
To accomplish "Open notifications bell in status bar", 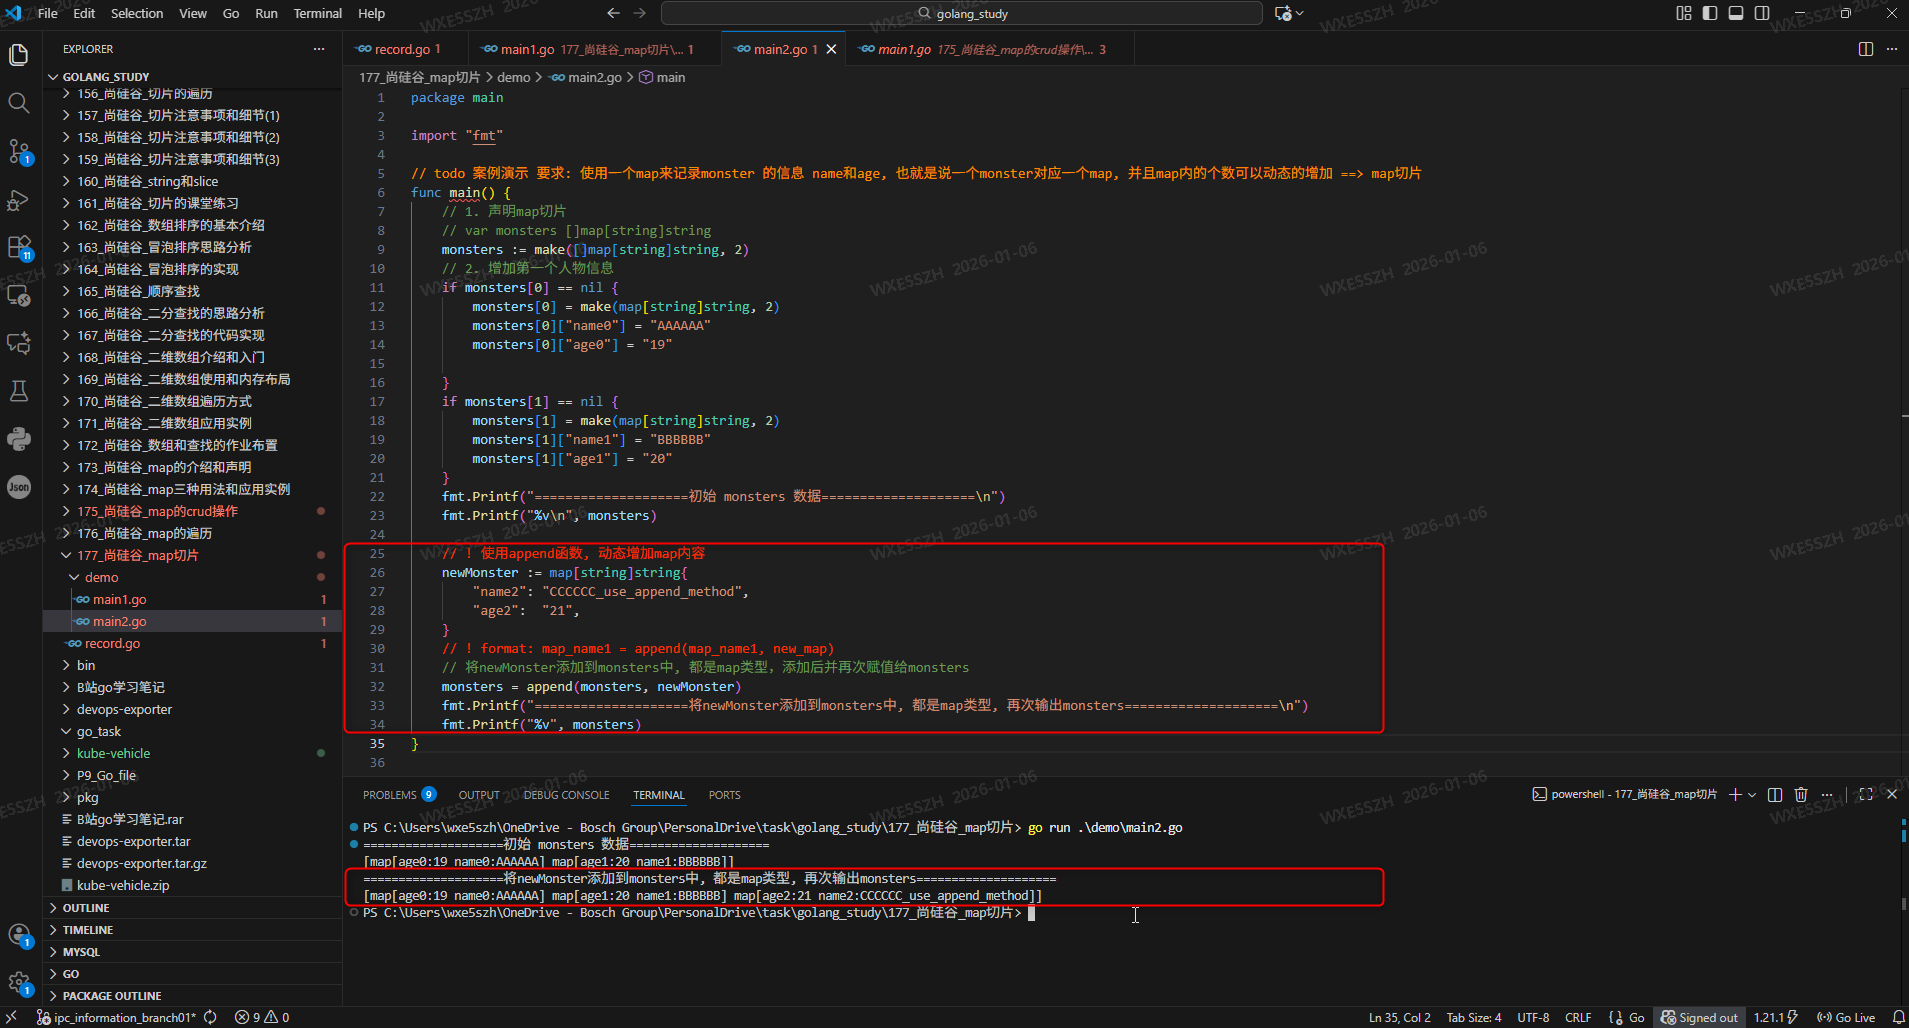I will pyautogui.click(x=1898, y=1017).
